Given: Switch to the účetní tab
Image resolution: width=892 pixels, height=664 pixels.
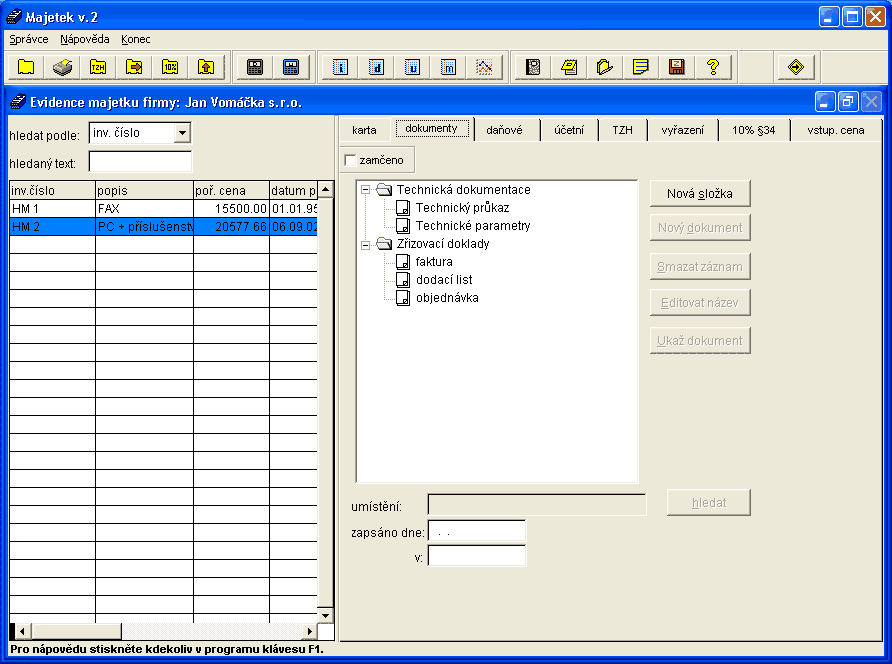Looking at the screenshot, I should click(569, 130).
